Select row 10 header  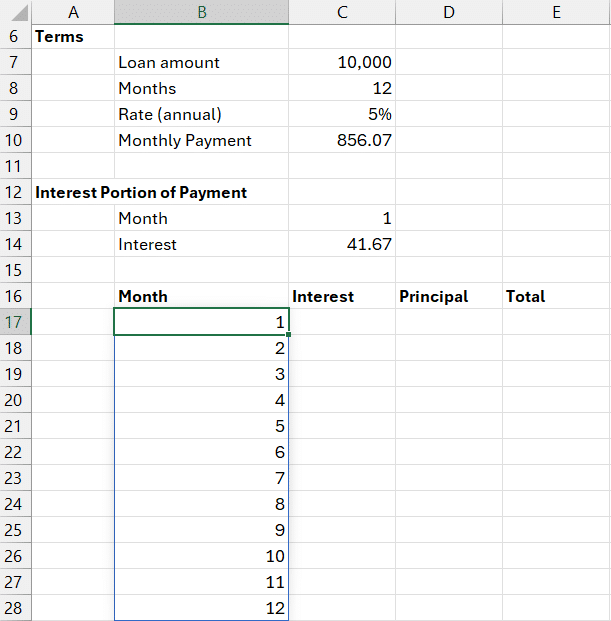(14, 140)
